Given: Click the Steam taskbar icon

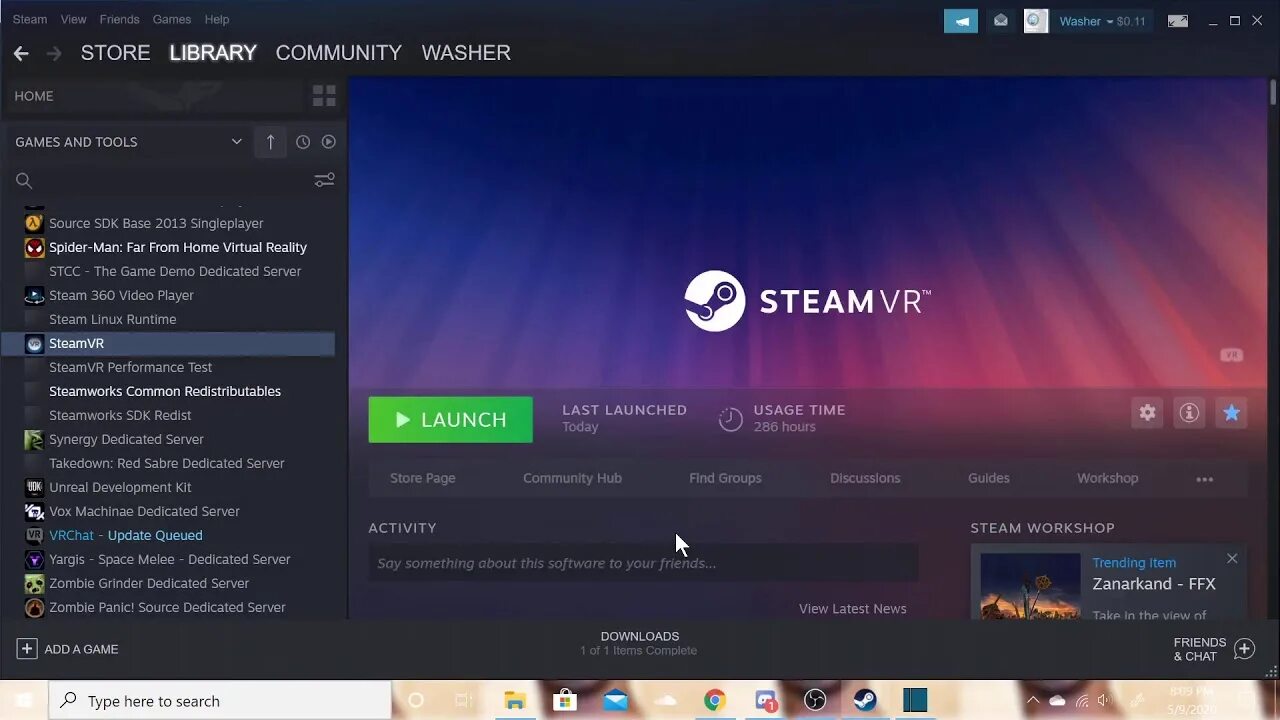Looking at the screenshot, I should tap(865, 700).
